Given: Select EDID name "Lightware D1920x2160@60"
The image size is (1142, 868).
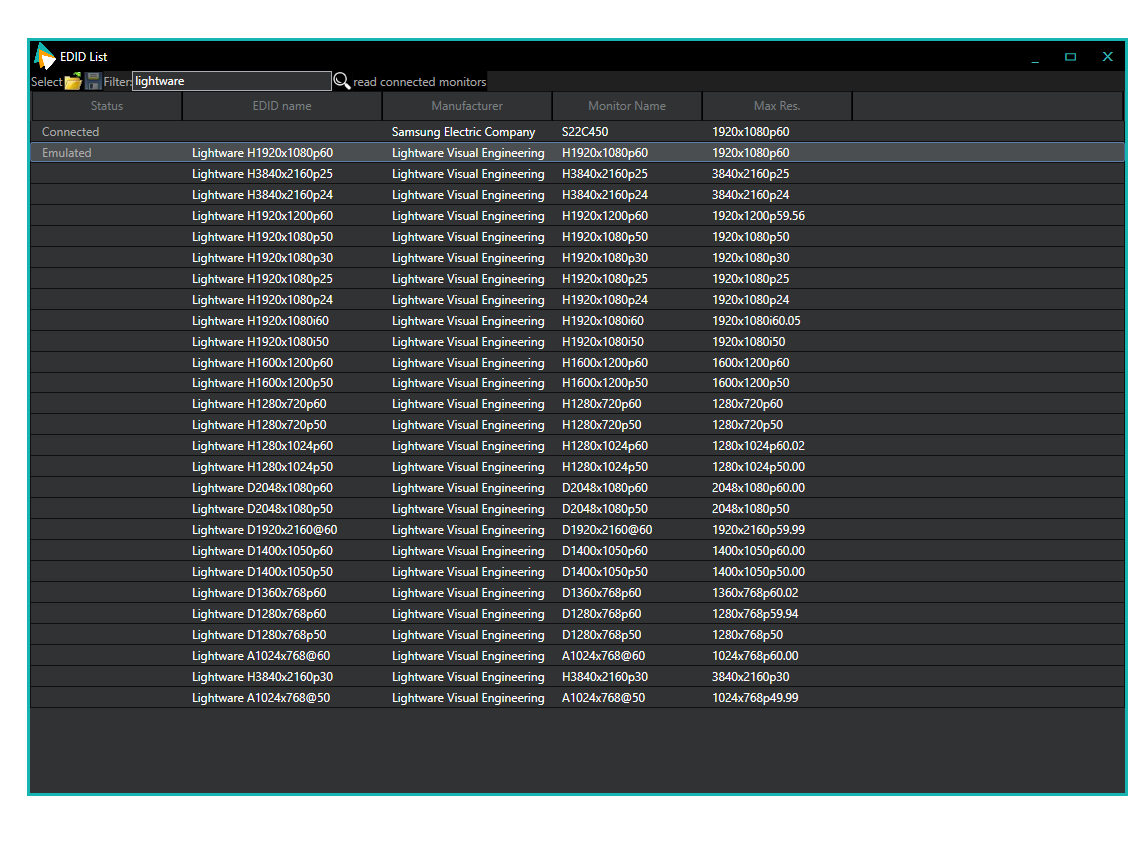Looking at the screenshot, I should 264,531.
